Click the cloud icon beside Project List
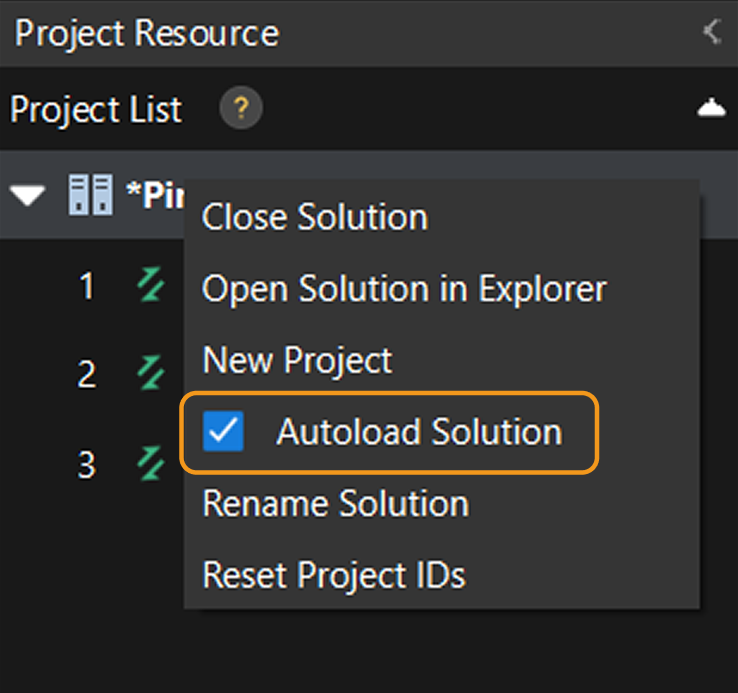The width and height of the screenshot is (738, 693). 711,108
